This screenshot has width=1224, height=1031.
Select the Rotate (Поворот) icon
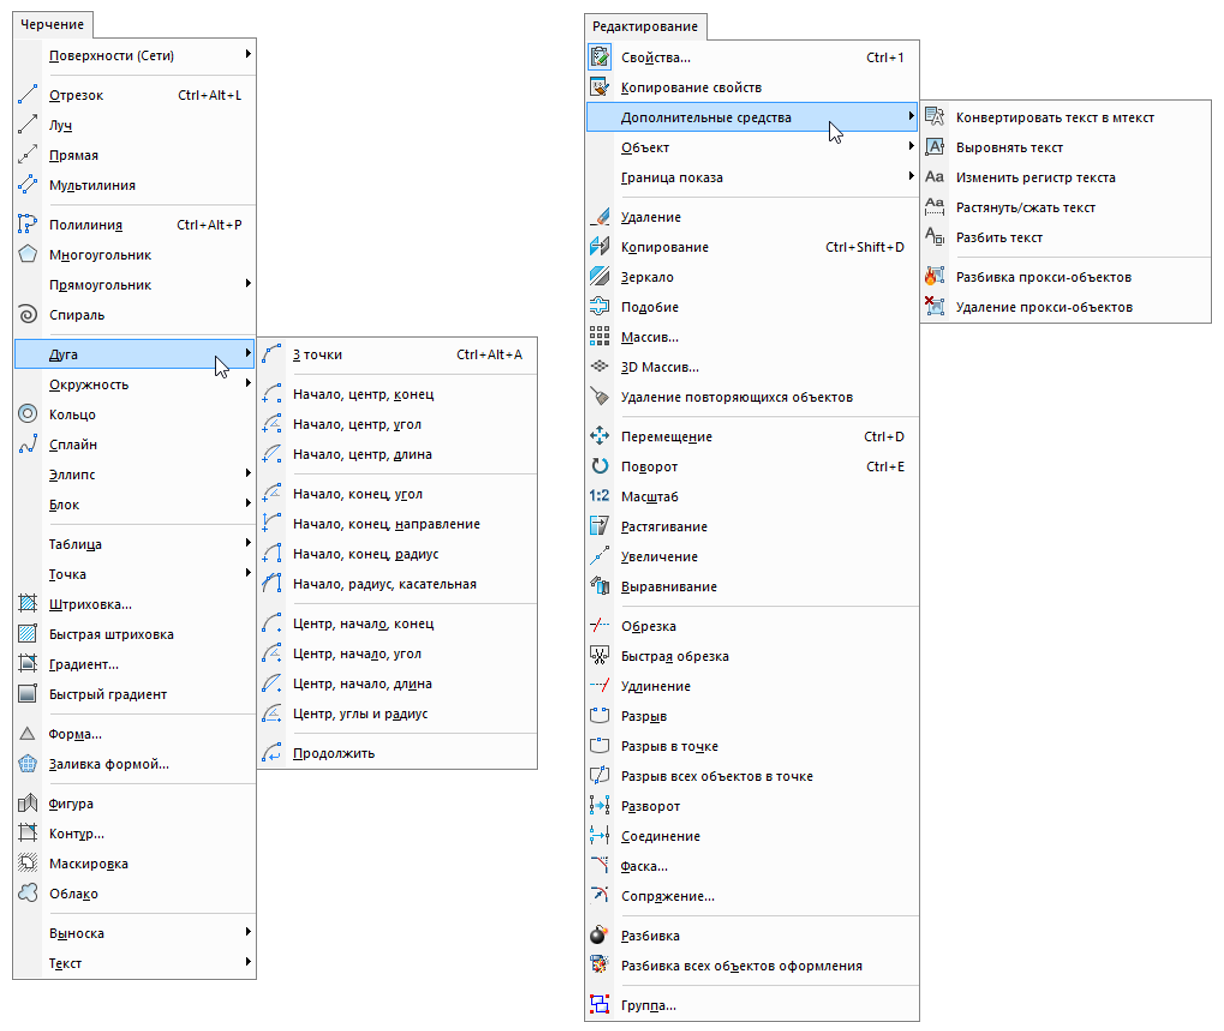(x=599, y=466)
